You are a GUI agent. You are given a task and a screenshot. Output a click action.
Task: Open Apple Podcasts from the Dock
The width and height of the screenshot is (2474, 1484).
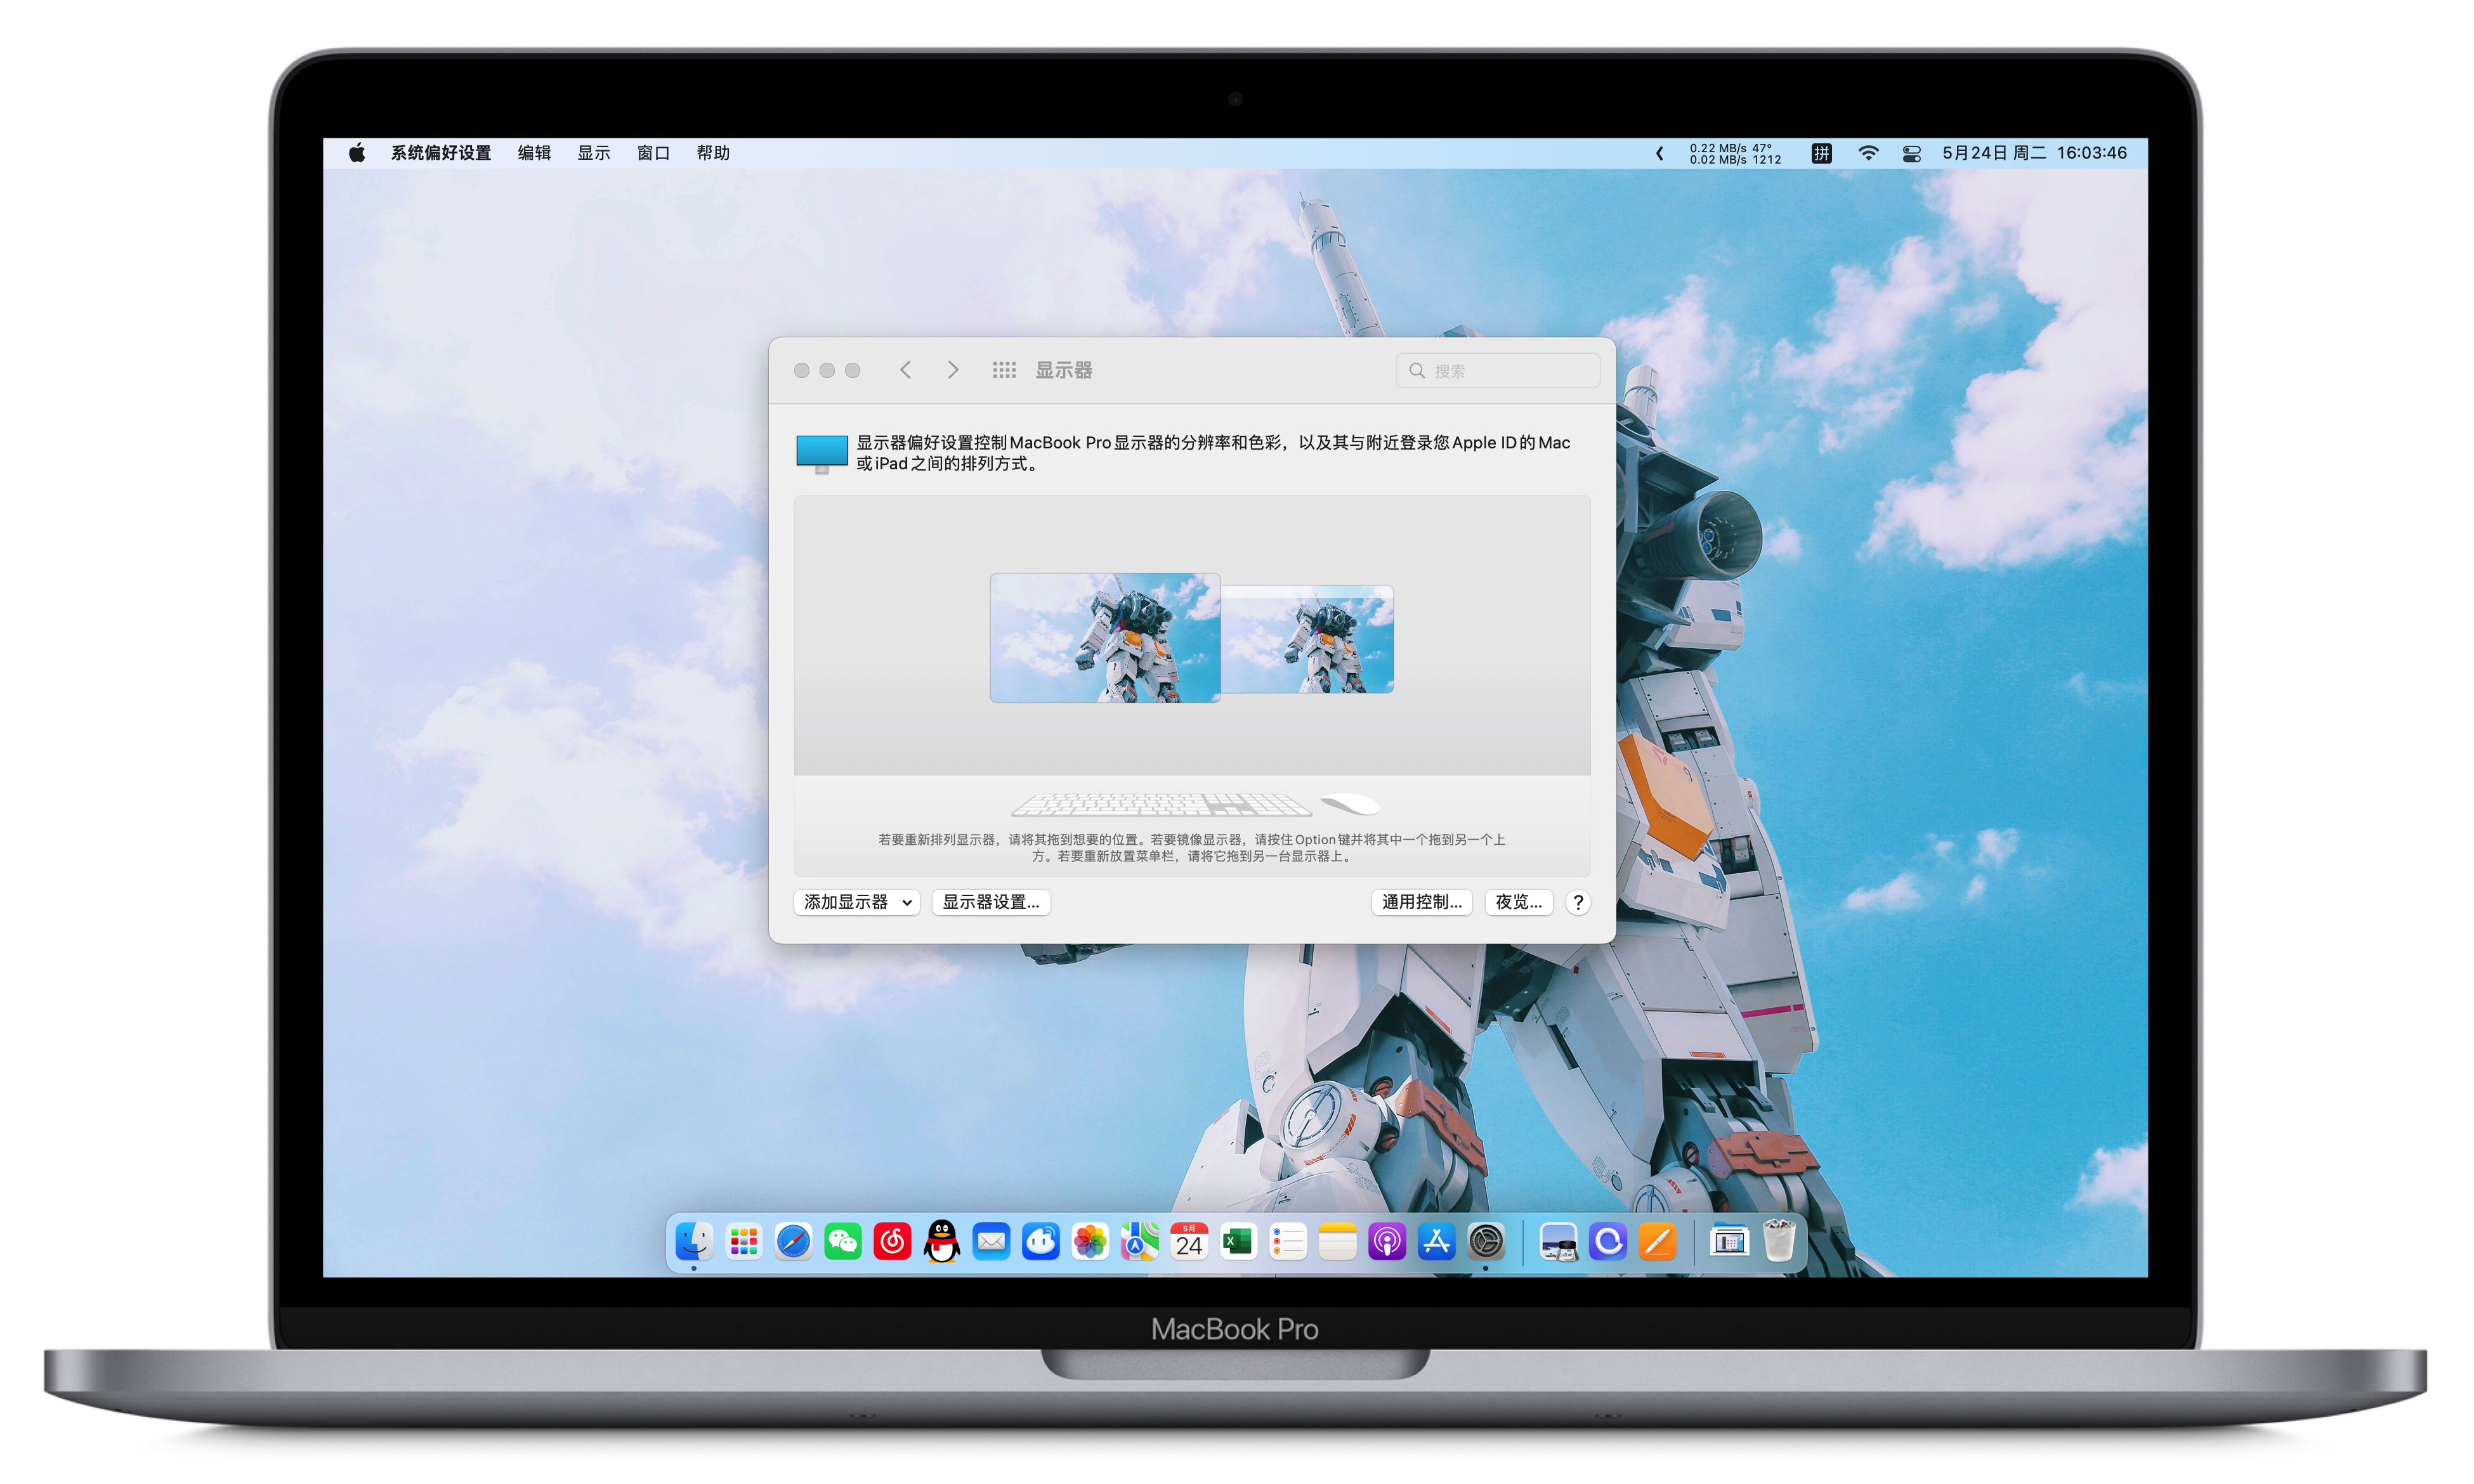pos(1387,1242)
